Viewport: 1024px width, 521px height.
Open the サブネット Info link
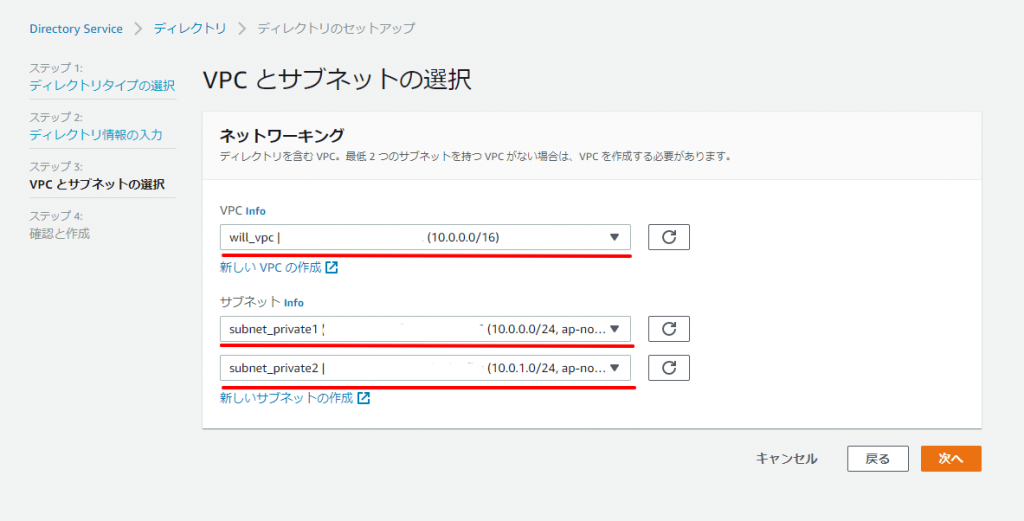pyautogui.click(x=294, y=303)
